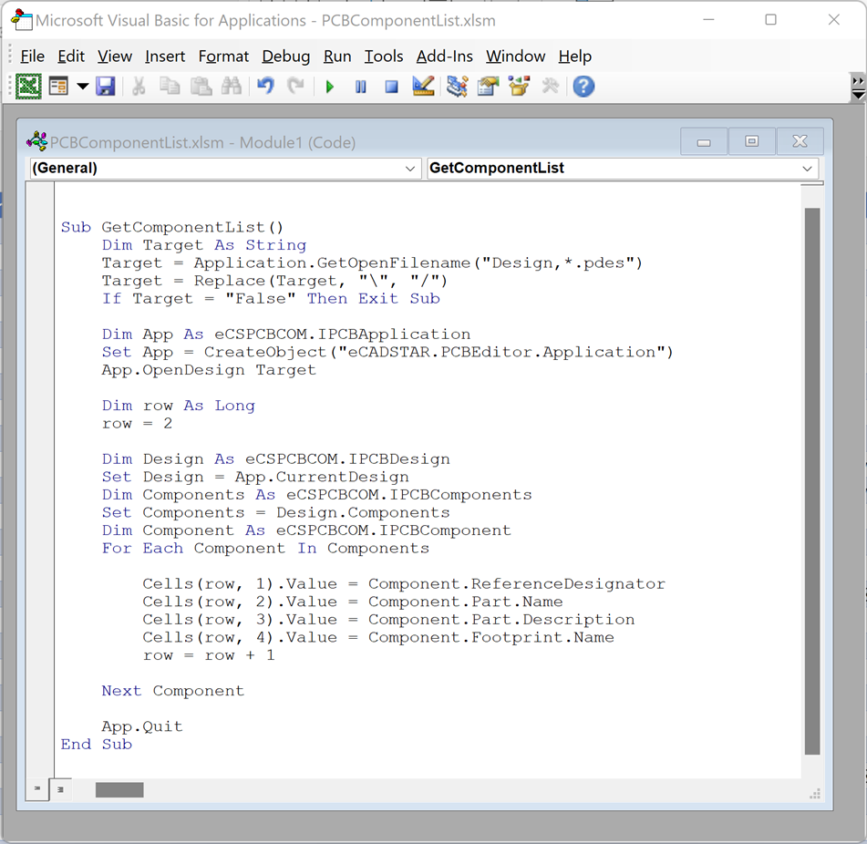867x844 pixels.
Task: Open the GetComponentList procedure dropdown
Action: click(806, 168)
